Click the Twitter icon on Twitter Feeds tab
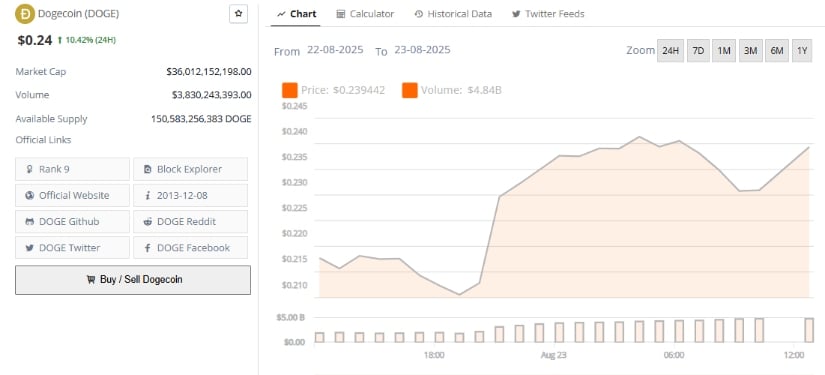 (516, 14)
